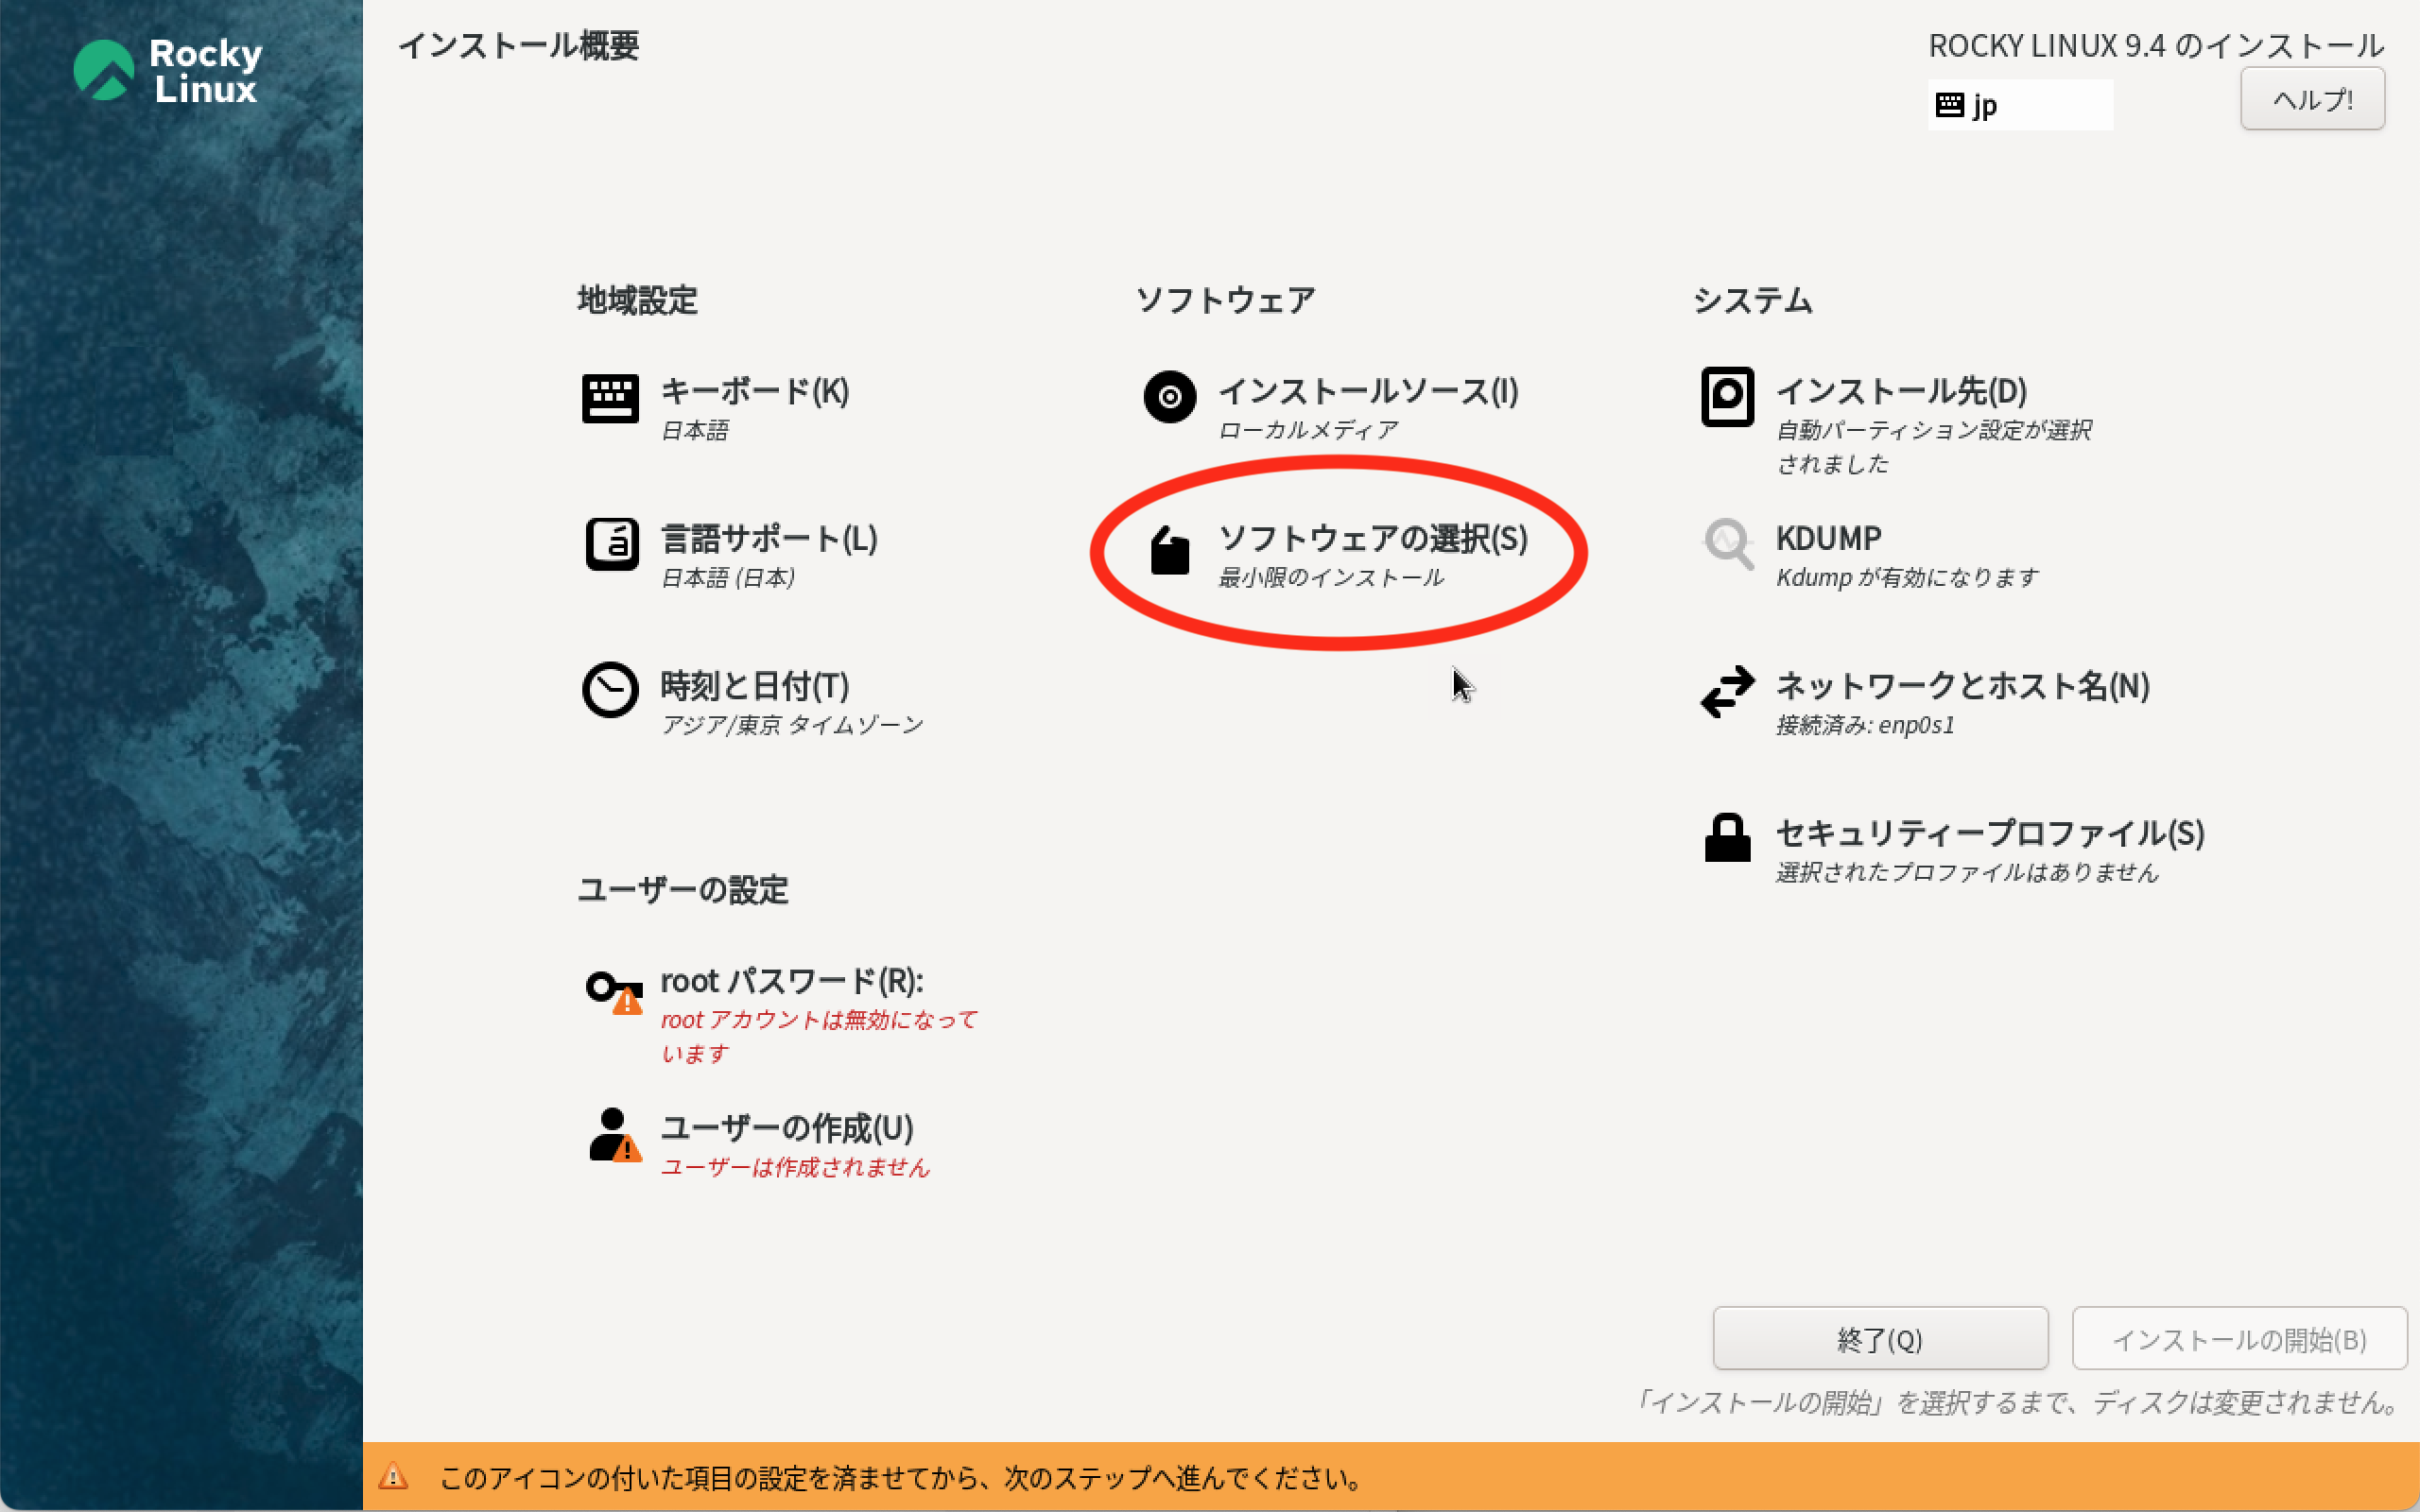Click the keyboard icon beside キーボード(K)
The width and height of the screenshot is (2420, 1512).
[x=610, y=399]
